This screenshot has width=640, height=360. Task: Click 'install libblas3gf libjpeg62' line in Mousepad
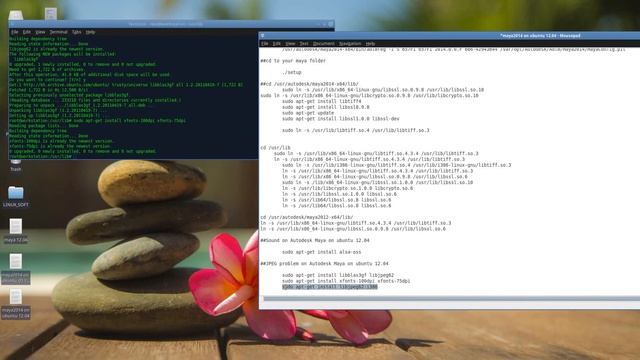338,276
